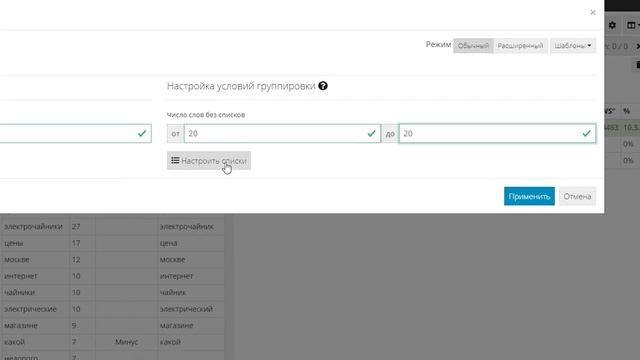This screenshot has height=360, width=640.
Task: Click the 'цена' lemma cell
Action: click(x=191, y=243)
